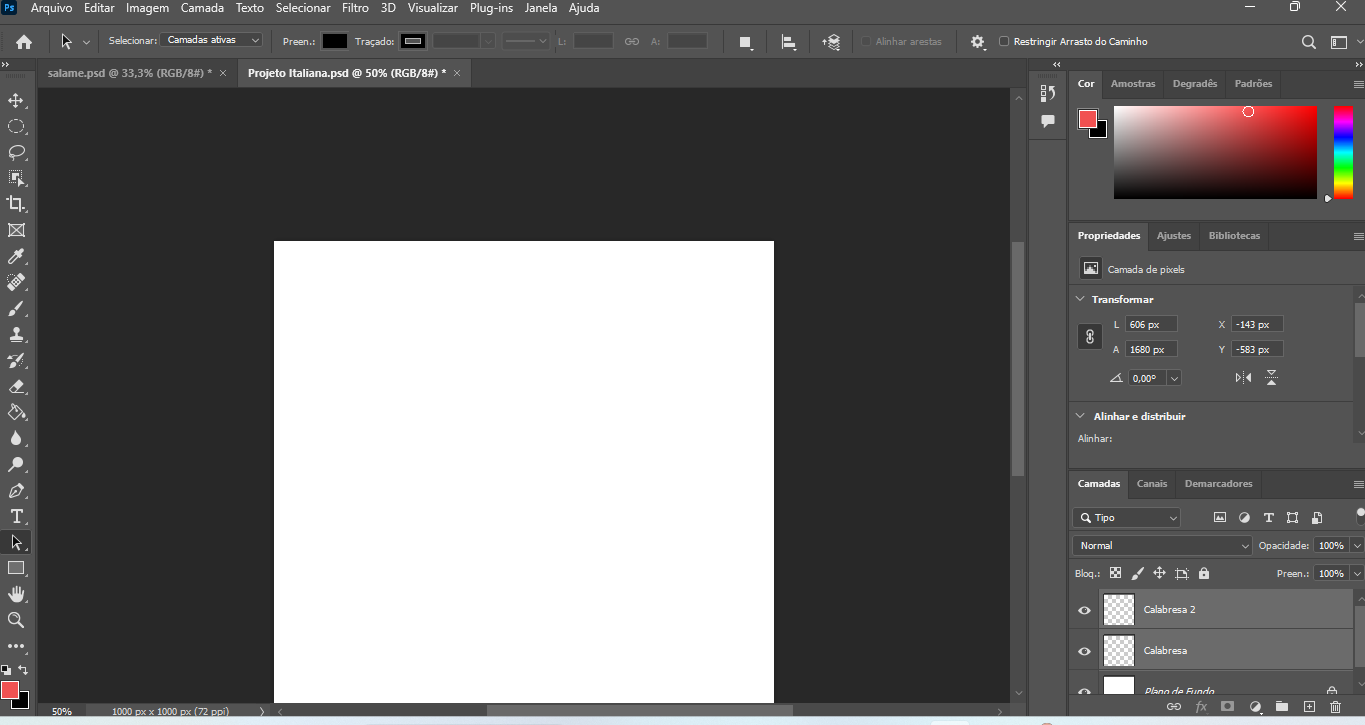Viewport: 1365px width, 725px height.
Task: Hide the Calabresa 2 layer
Action: [x=1084, y=610]
